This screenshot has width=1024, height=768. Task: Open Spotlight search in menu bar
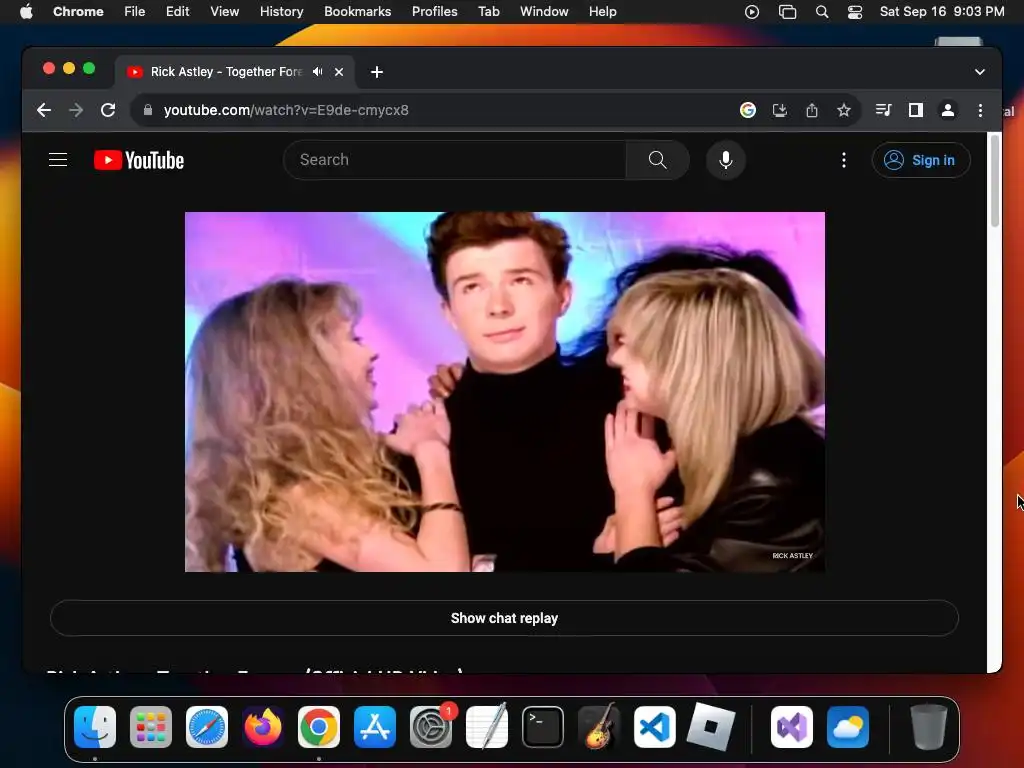(822, 12)
